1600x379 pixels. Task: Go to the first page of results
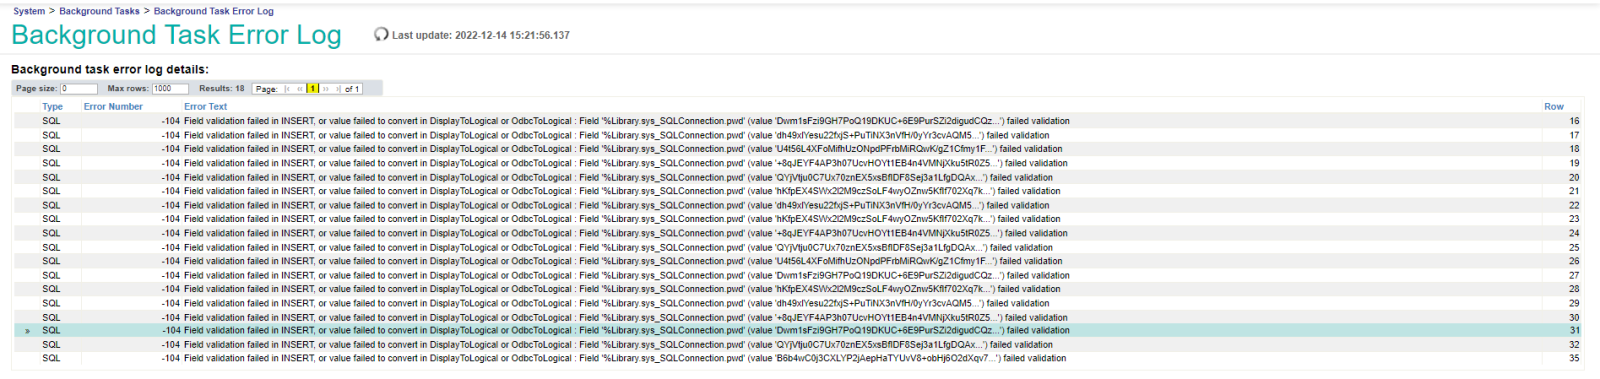(288, 89)
